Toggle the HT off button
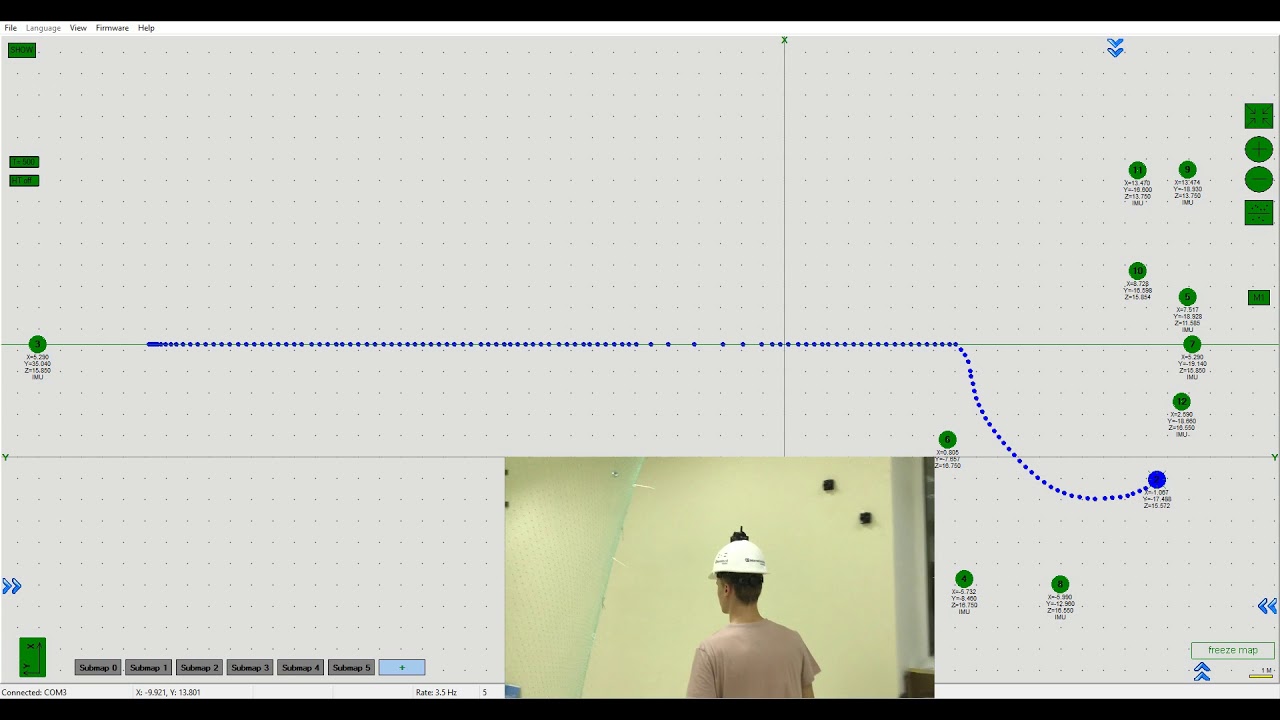The width and height of the screenshot is (1280, 720). coord(24,181)
